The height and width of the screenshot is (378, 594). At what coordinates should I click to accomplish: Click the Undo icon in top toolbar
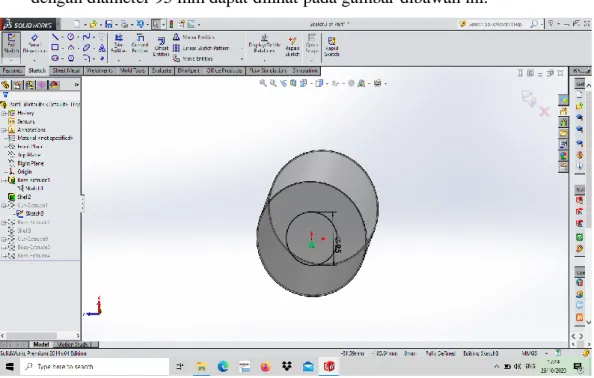click(140, 24)
